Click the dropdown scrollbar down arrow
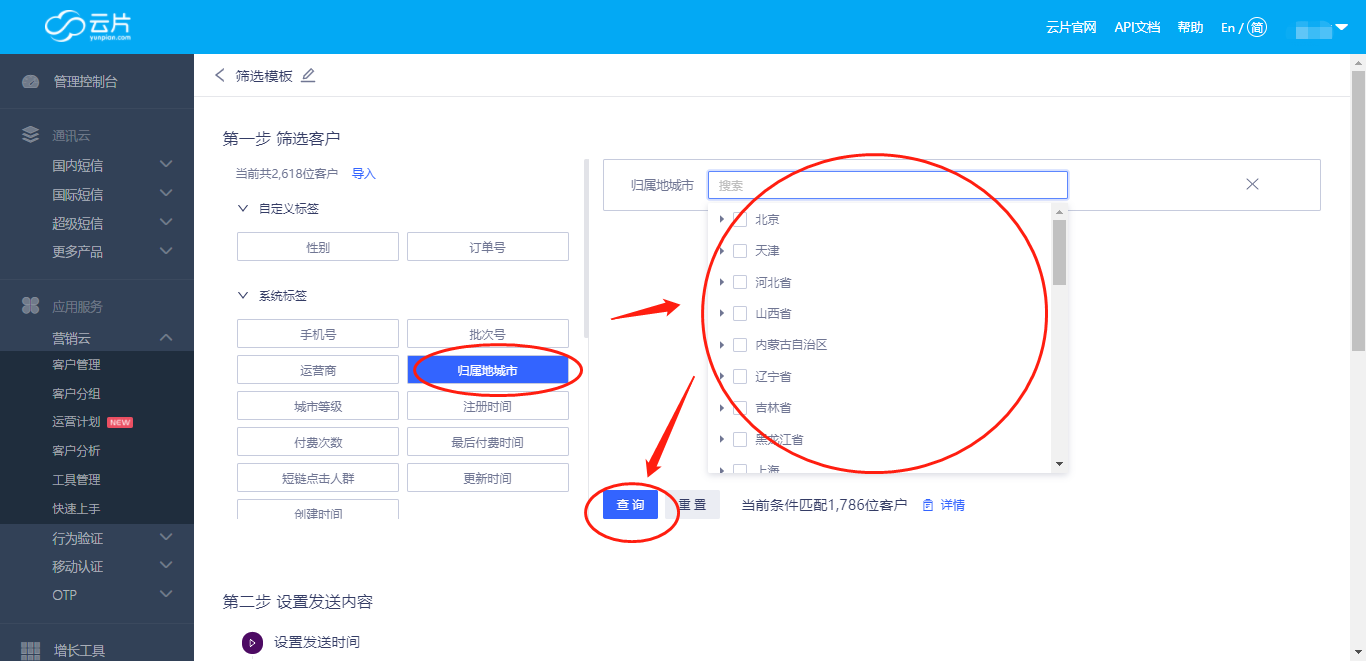1366x661 pixels. click(1059, 464)
